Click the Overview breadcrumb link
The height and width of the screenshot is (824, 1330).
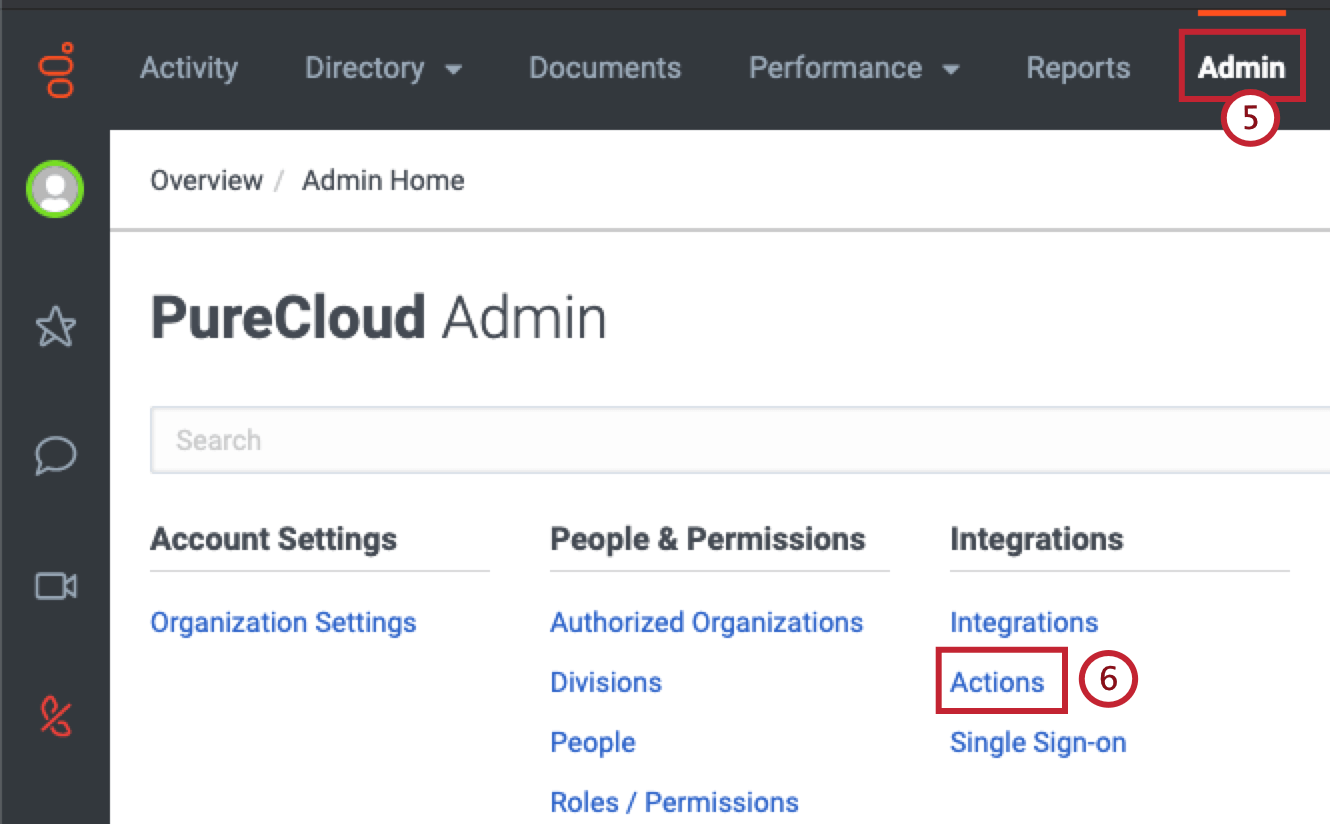click(x=207, y=180)
